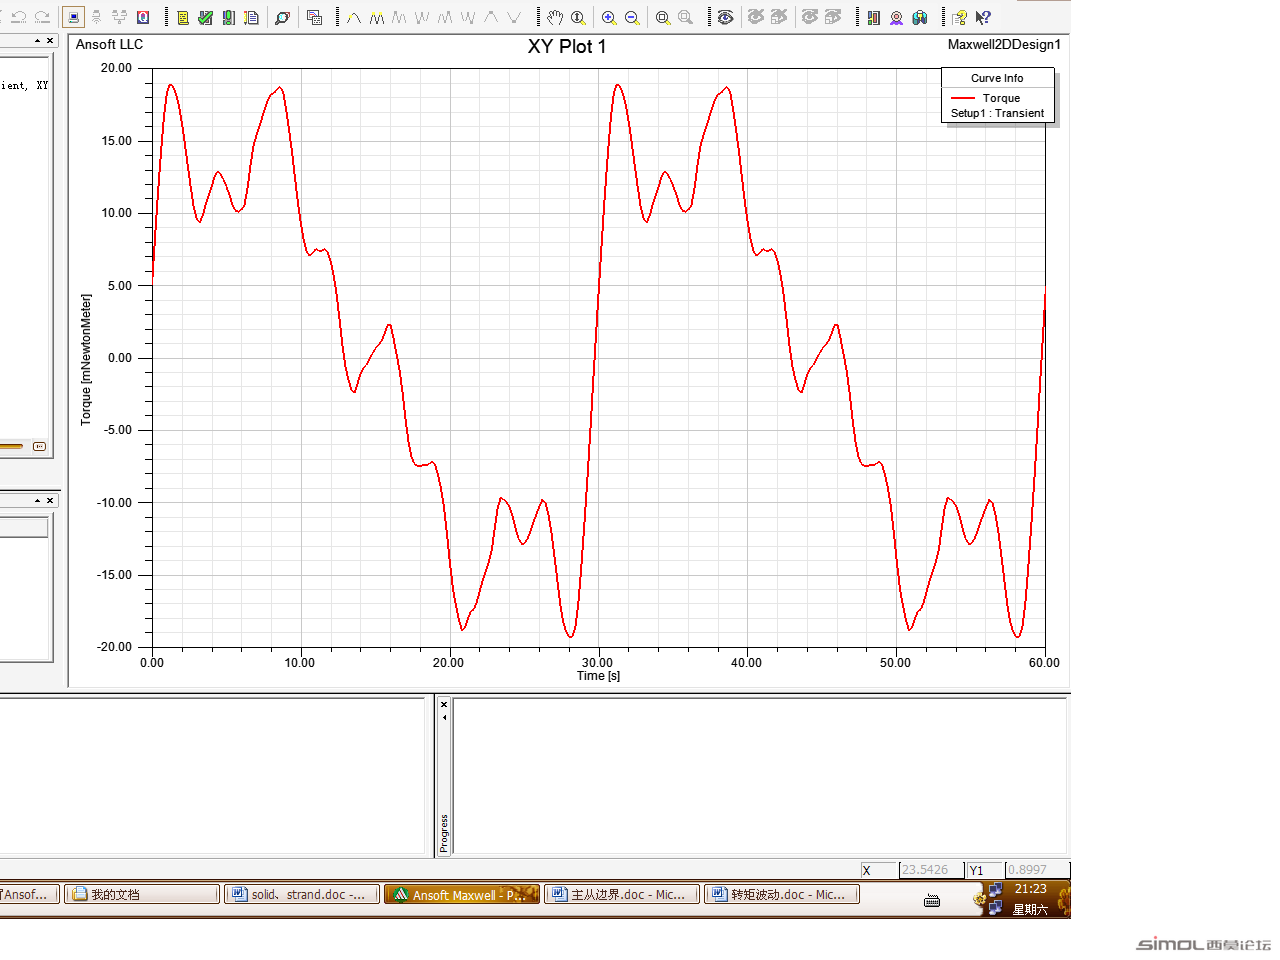This screenshot has height=960, width=1280.
Task: Activate What's This arrow-question help
Action: click(x=983, y=17)
